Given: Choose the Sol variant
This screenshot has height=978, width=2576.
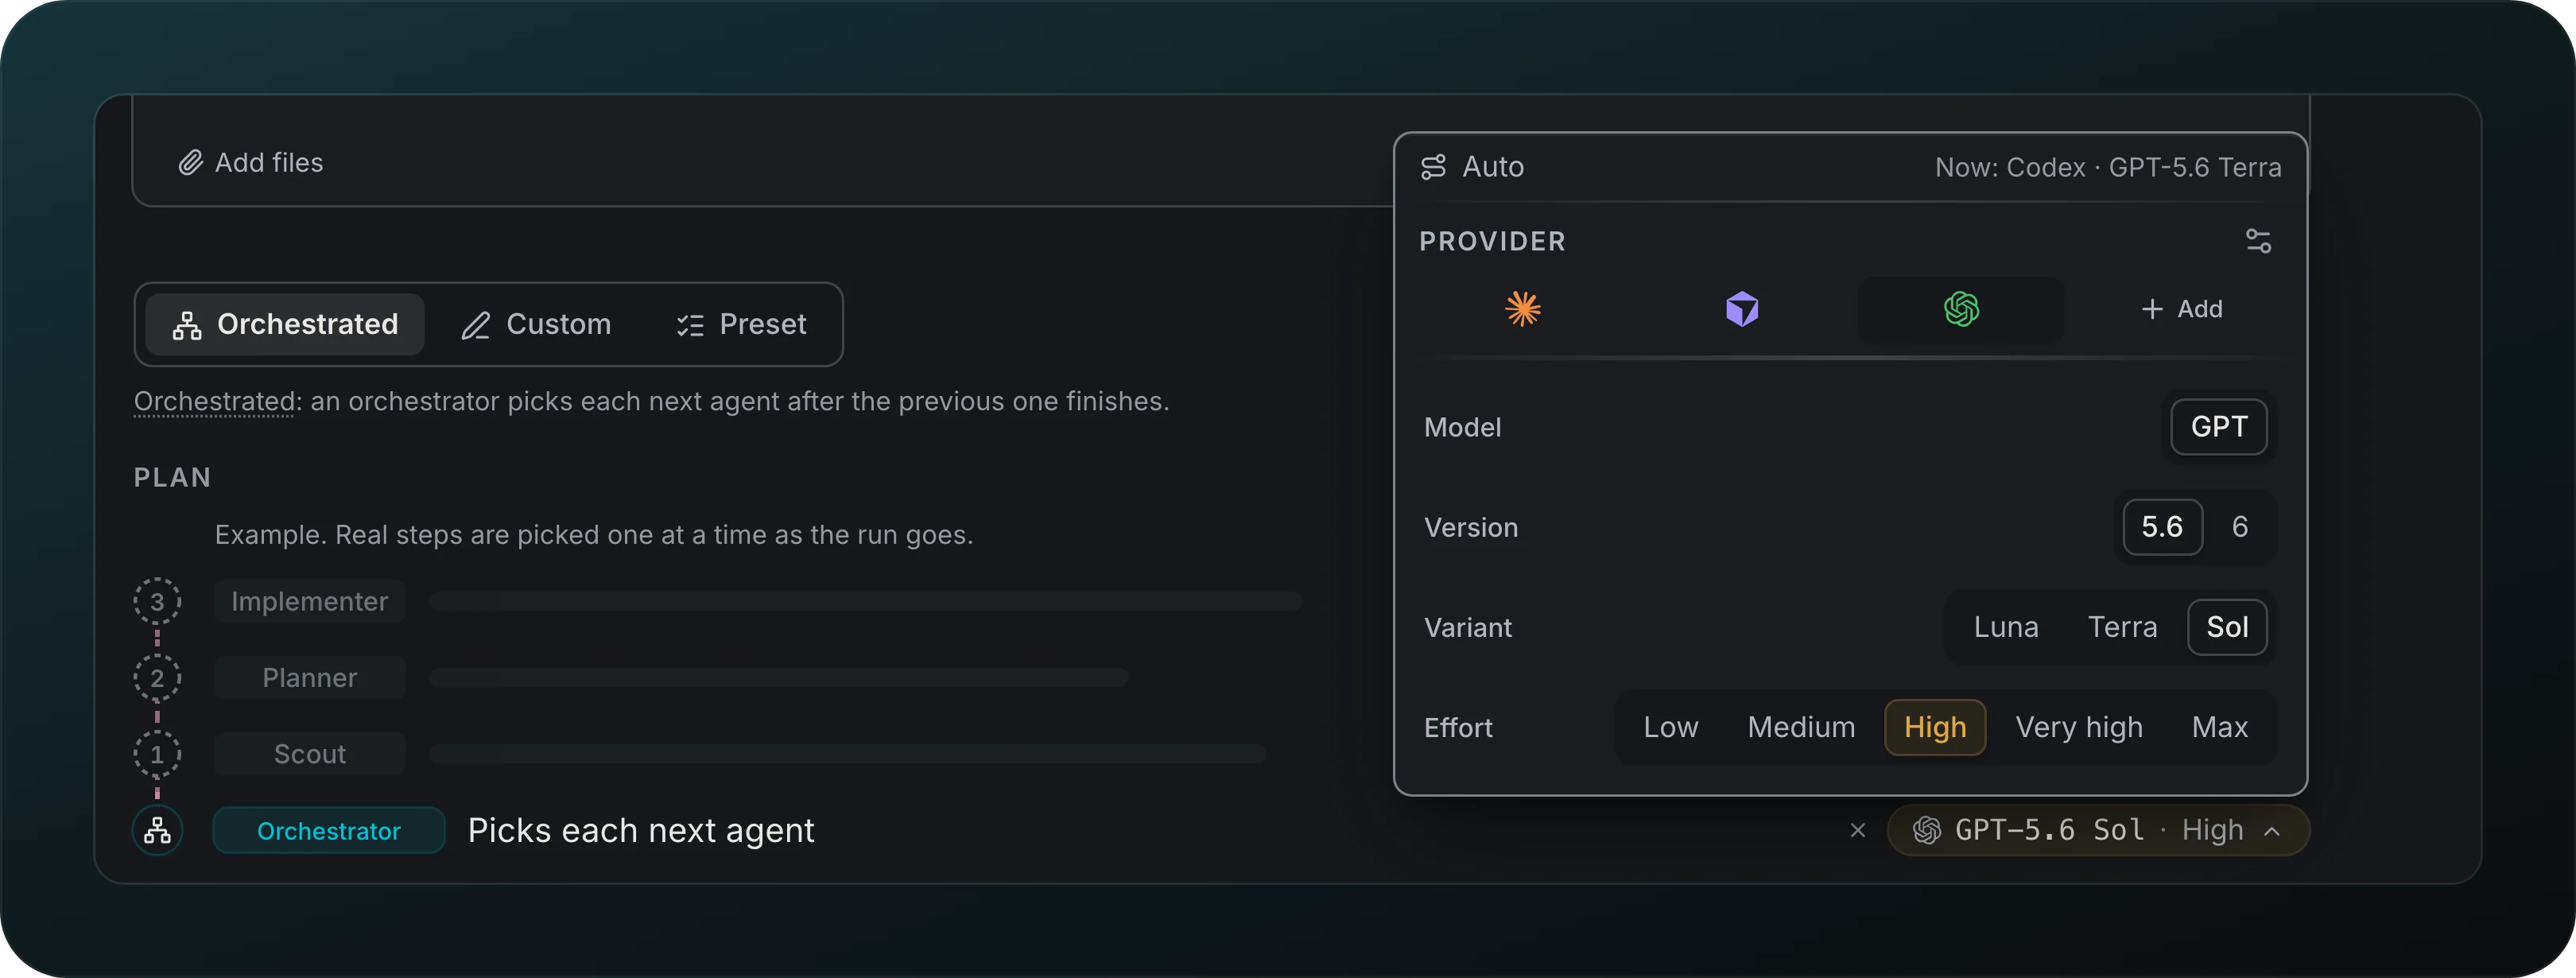Looking at the screenshot, I should 2227,627.
